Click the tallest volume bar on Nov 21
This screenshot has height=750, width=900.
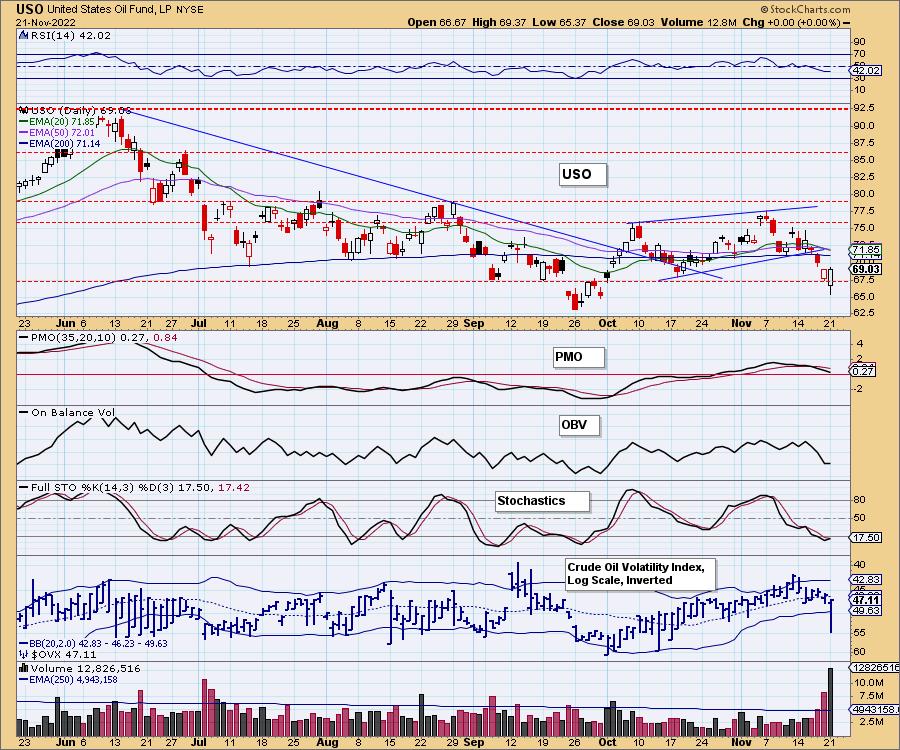pyautogui.click(x=830, y=702)
